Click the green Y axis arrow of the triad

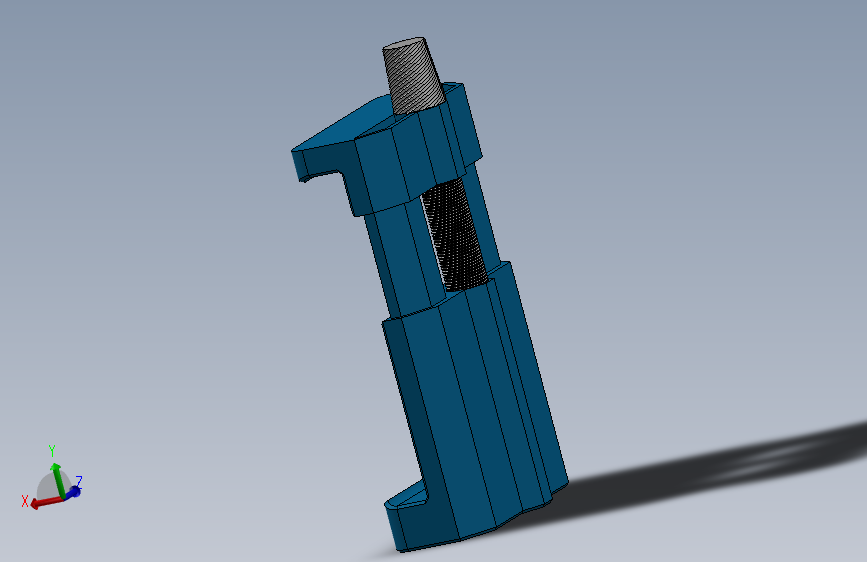click(x=58, y=479)
